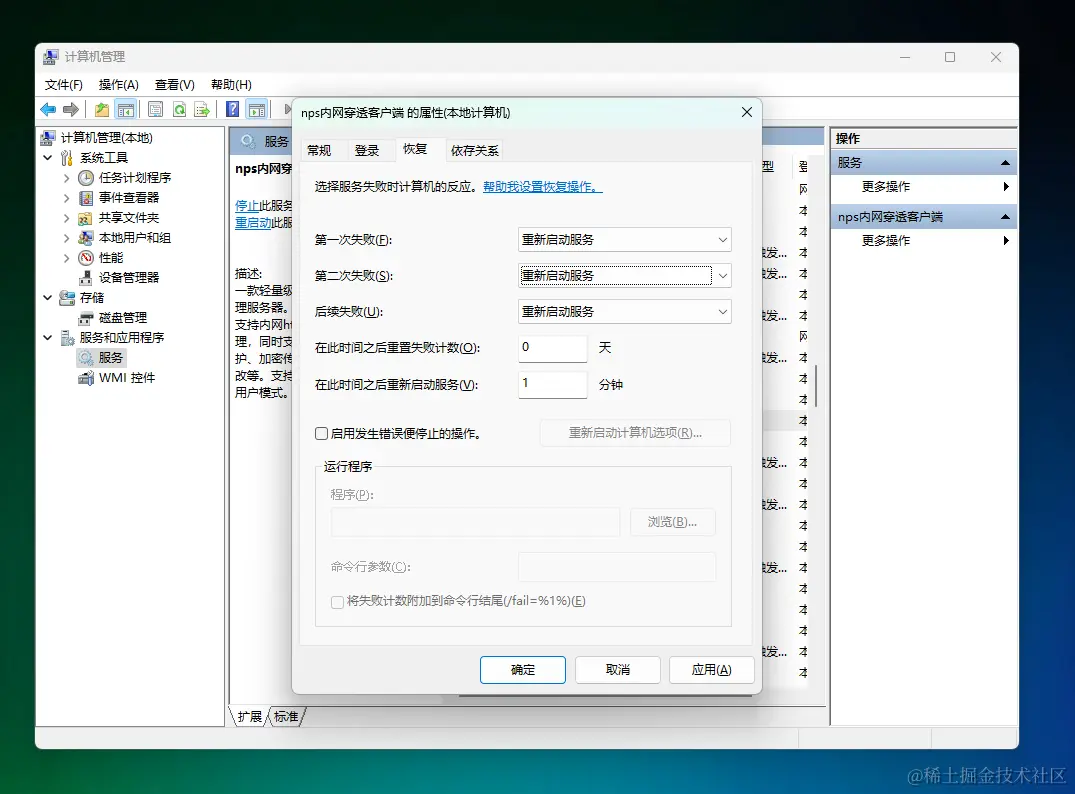Select the 恢复 tab

415,149
